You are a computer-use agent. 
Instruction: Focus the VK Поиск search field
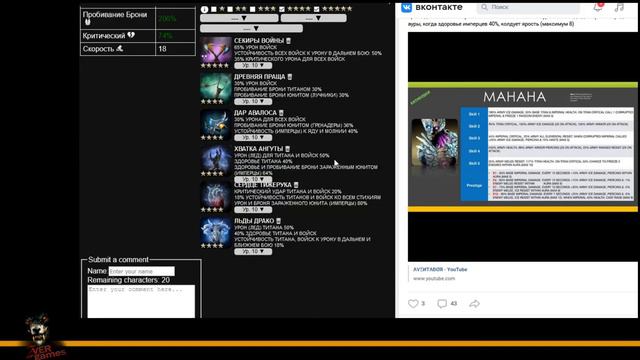(528, 7)
